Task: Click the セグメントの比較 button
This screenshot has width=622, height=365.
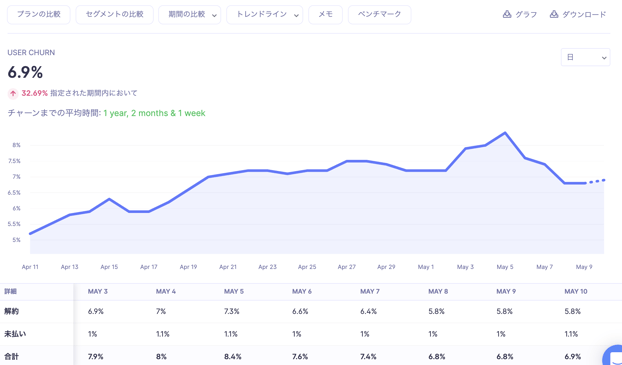Action: [x=114, y=15]
